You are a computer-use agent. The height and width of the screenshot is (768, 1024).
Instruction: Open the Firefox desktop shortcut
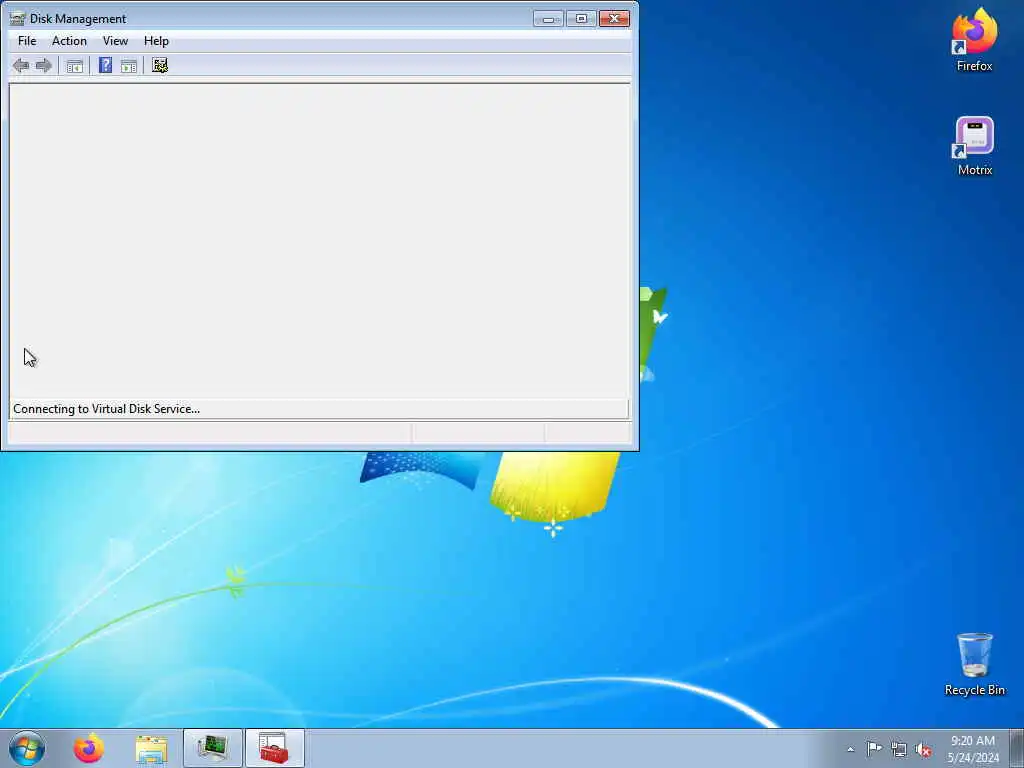[x=974, y=39]
